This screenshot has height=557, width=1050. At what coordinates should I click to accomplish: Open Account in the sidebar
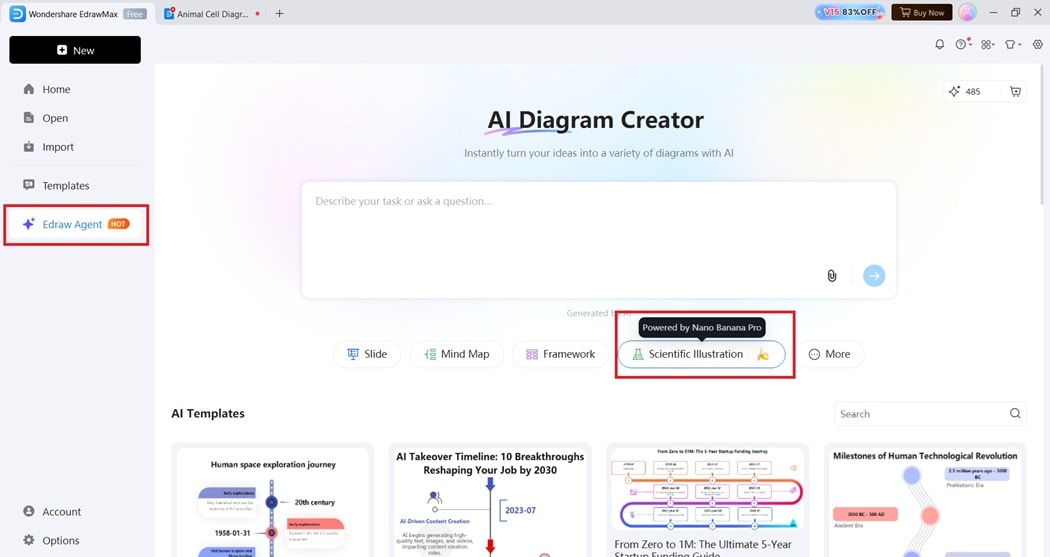tap(62, 511)
